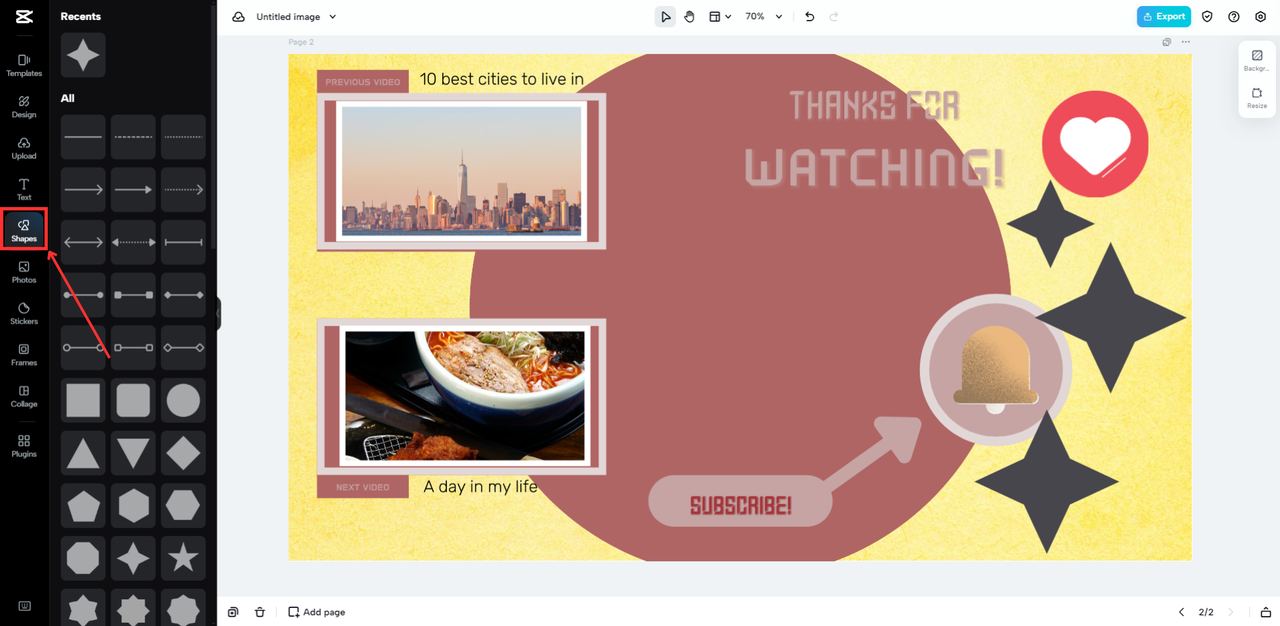Screen dimensions: 1280x626
Task: Select the bell icon on canvas
Action: point(996,369)
